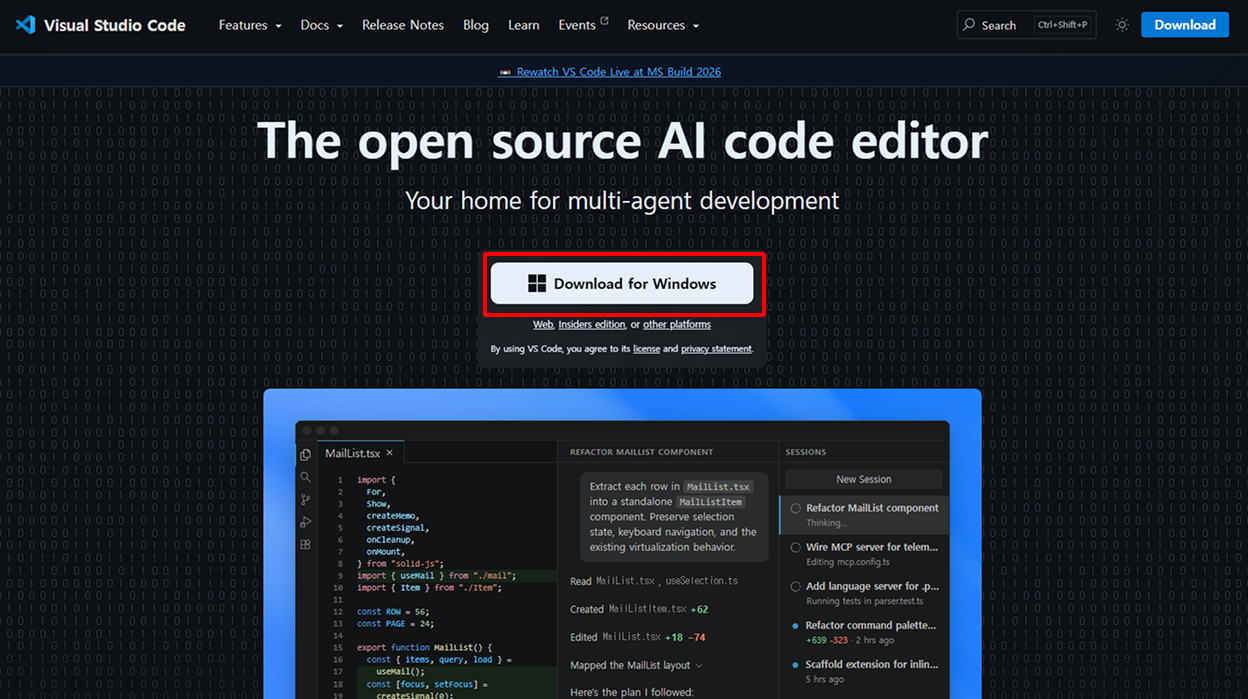Click code line 'export function MailList() {'
The image size is (1248, 699).
coord(424,647)
